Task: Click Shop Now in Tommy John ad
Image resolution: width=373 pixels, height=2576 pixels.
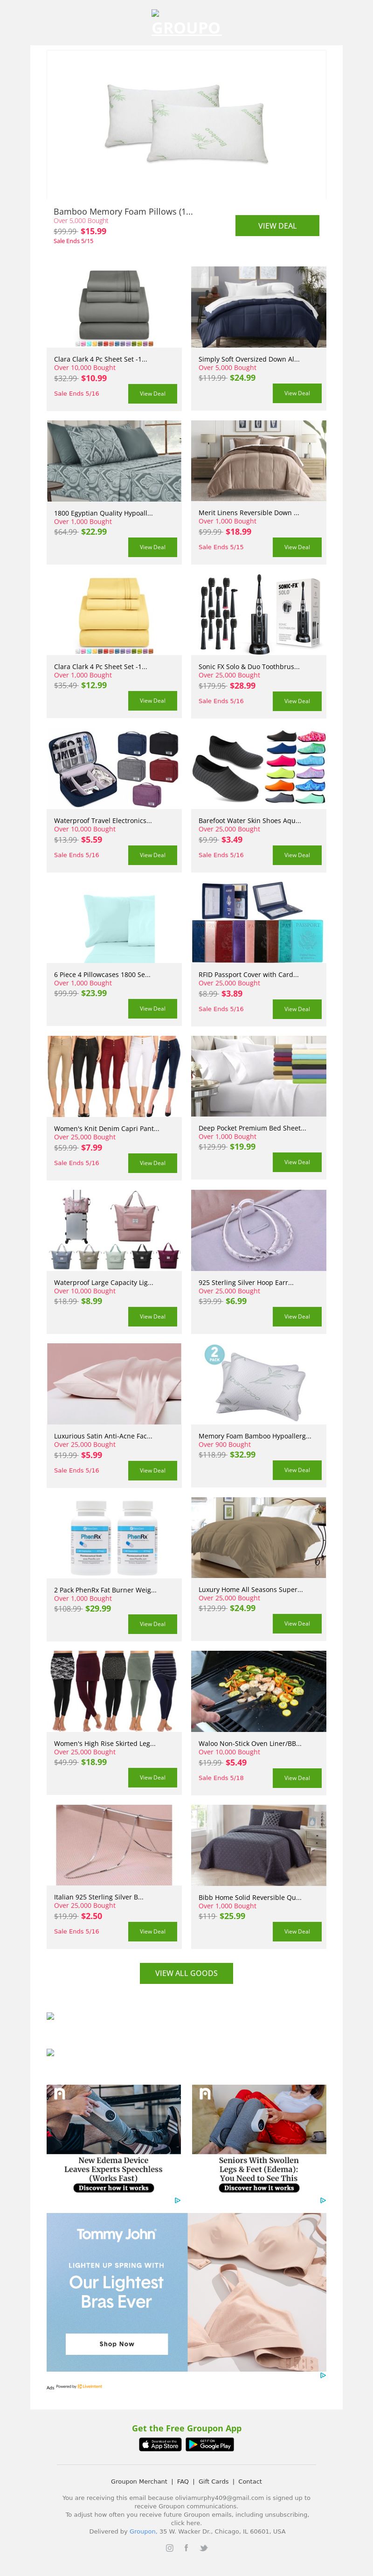Action: [x=117, y=2343]
